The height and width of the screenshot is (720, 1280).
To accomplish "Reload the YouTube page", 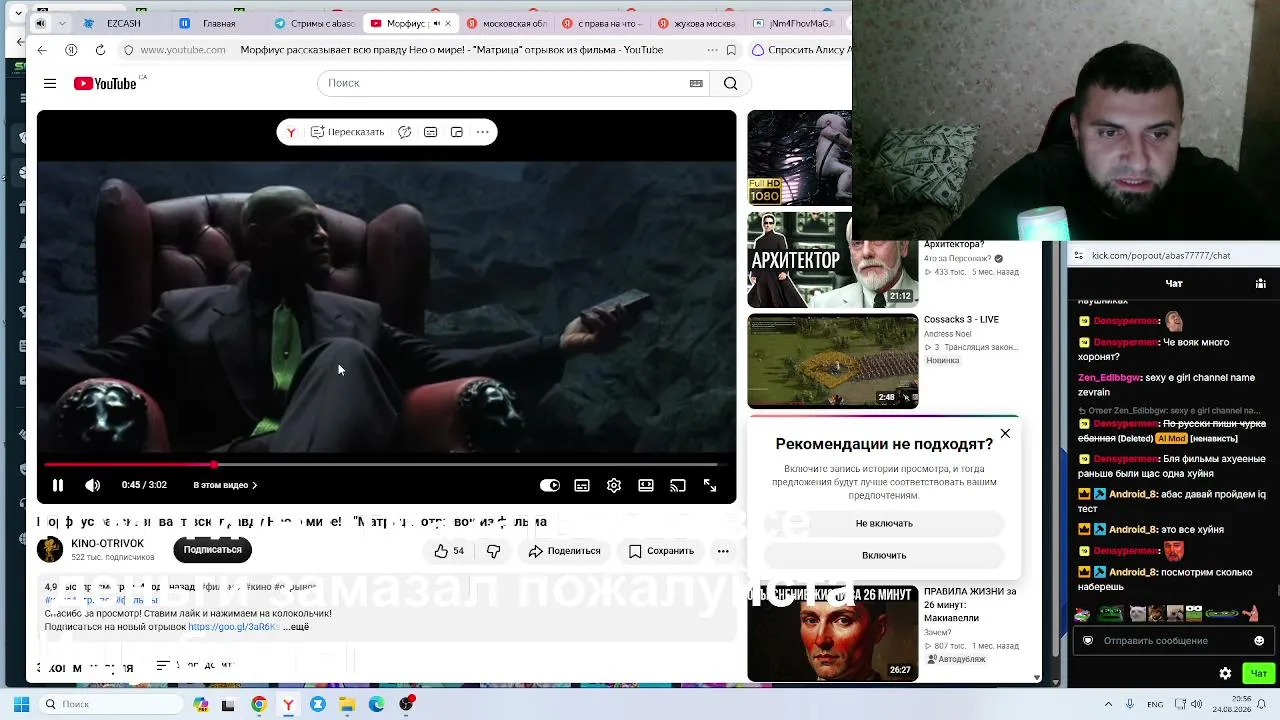I will click(x=100, y=50).
